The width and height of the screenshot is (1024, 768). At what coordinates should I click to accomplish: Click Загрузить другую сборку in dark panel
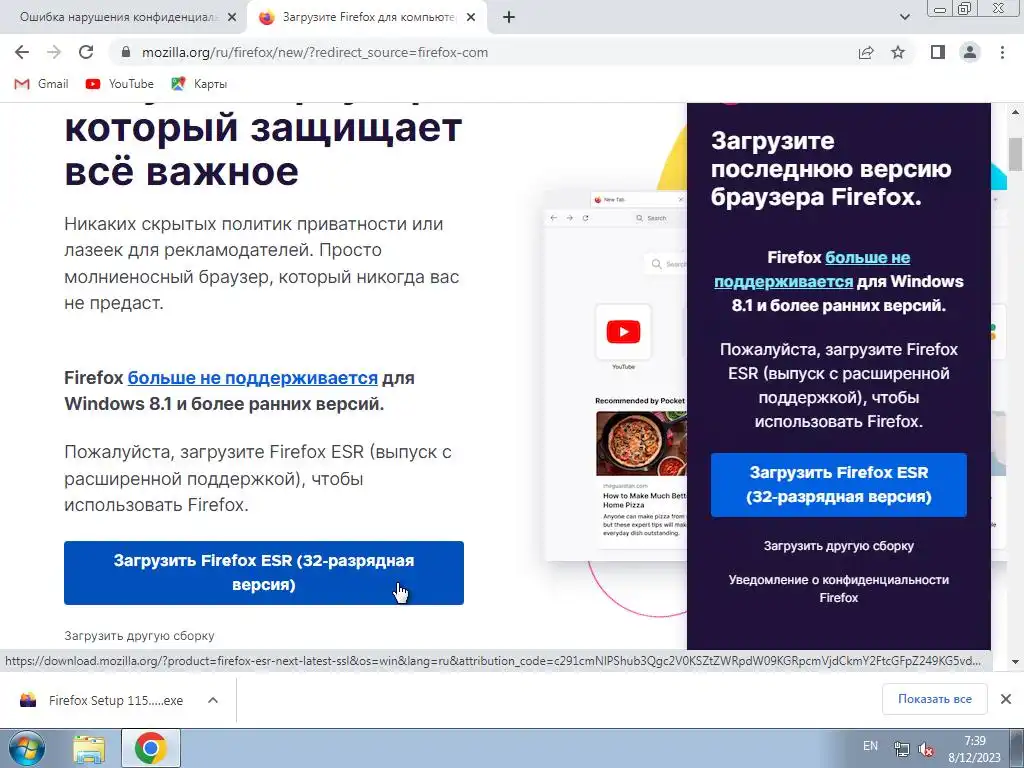(x=839, y=546)
